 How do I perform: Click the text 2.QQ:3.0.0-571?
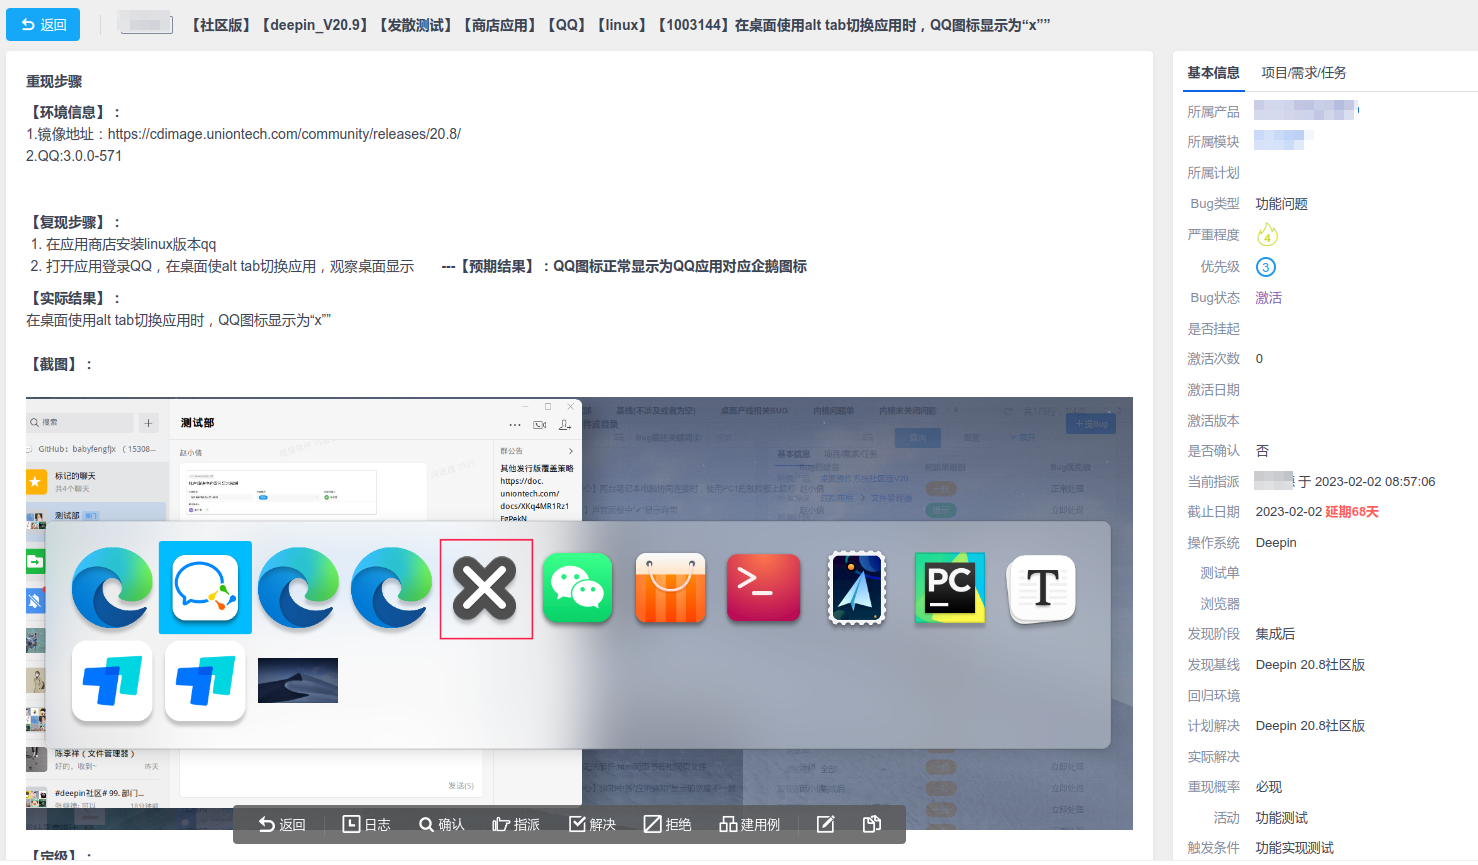pyautogui.click(x=74, y=156)
